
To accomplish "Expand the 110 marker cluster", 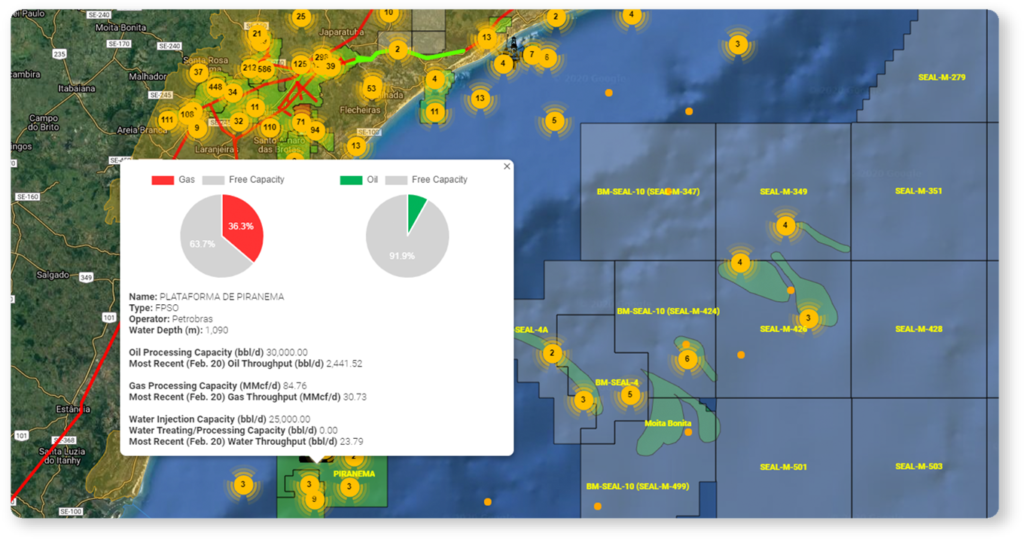I will [269, 127].
